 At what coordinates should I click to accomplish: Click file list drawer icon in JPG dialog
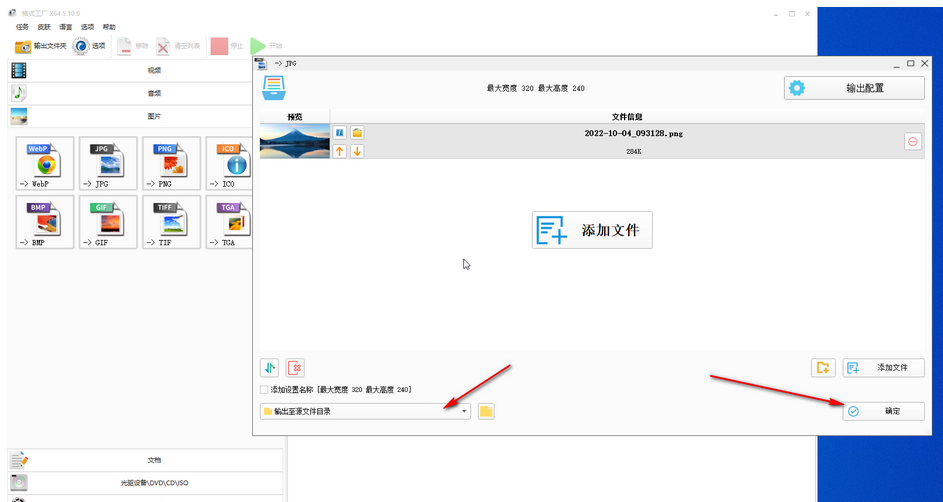click(274, 88)
